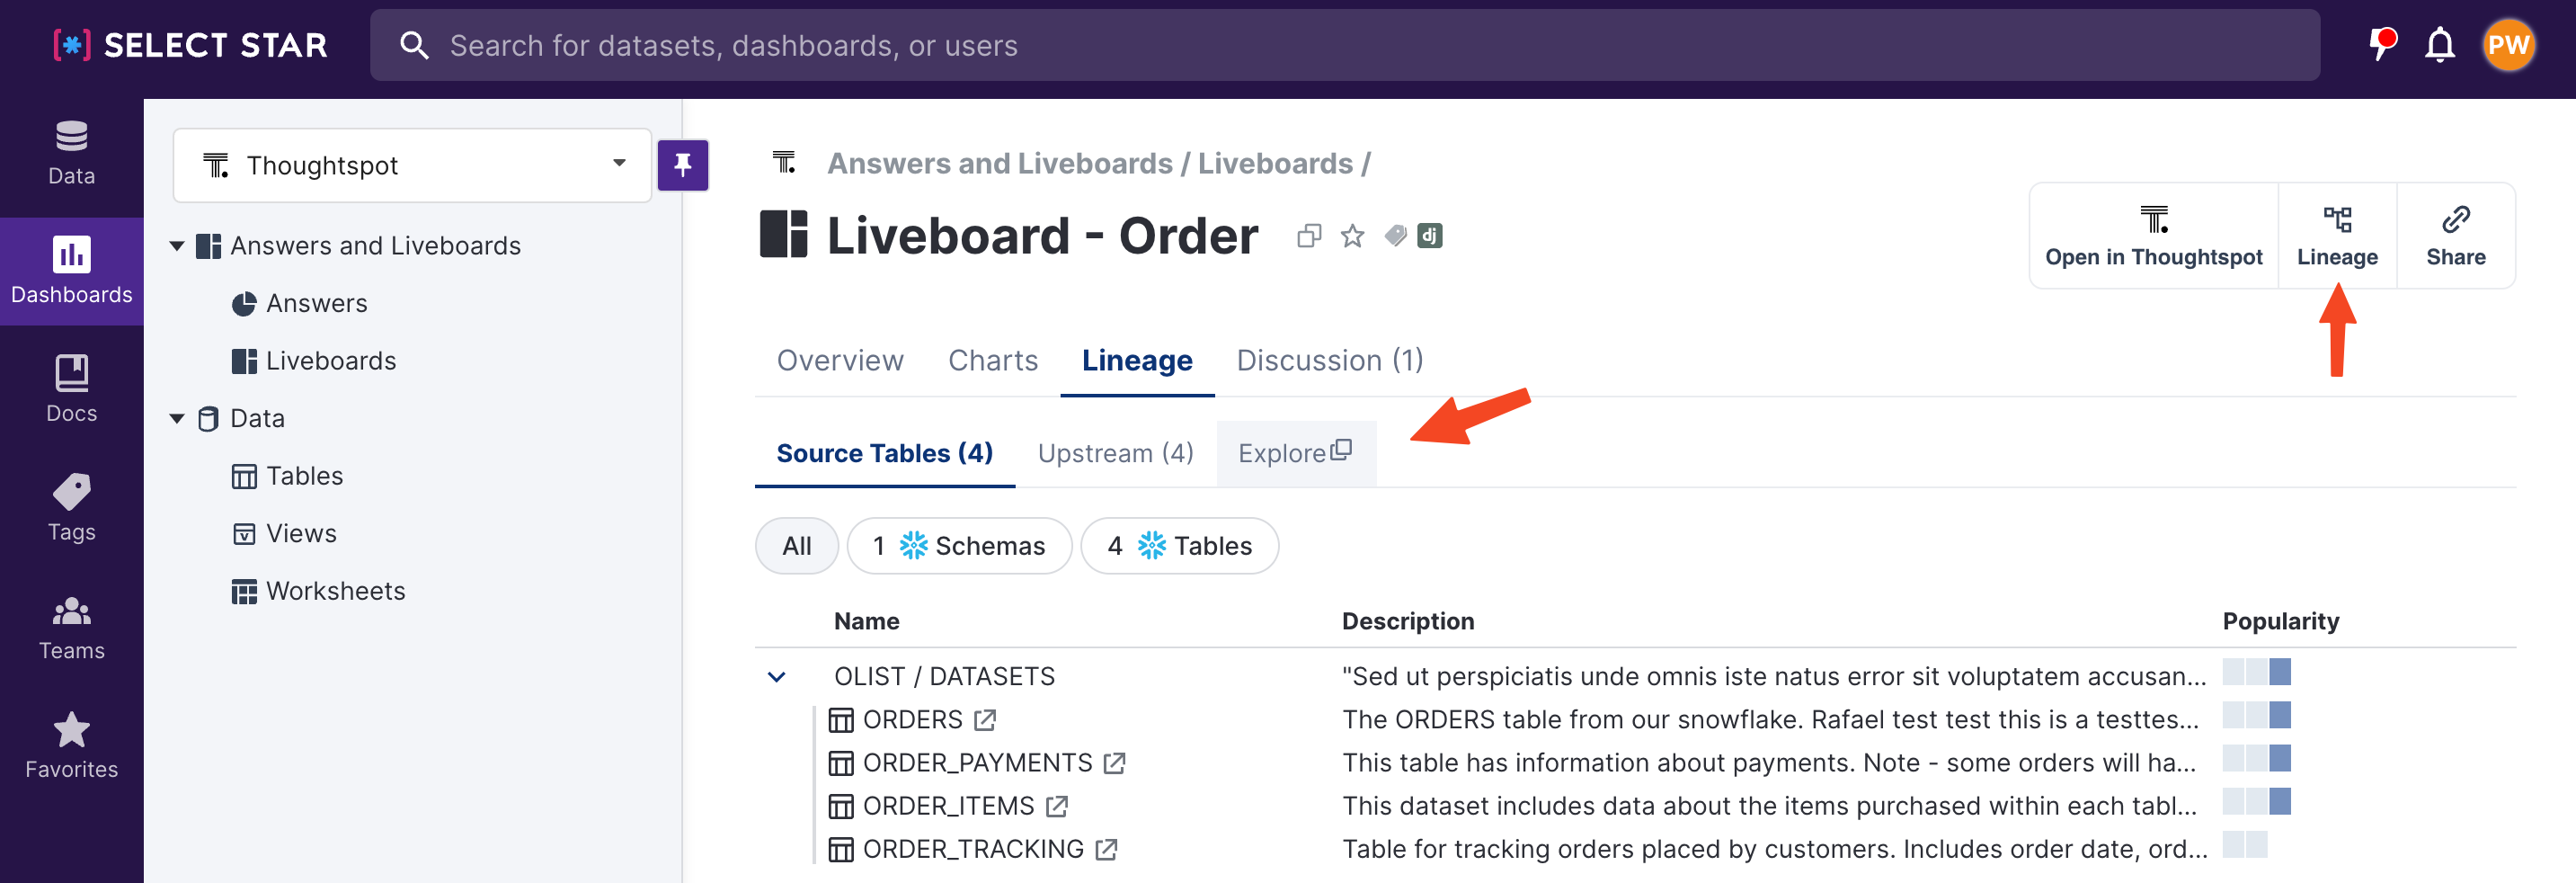Go to Docs in sidebar
Image resolution: width=2576 pixels, height=883 pixels.
pos(71,388)
